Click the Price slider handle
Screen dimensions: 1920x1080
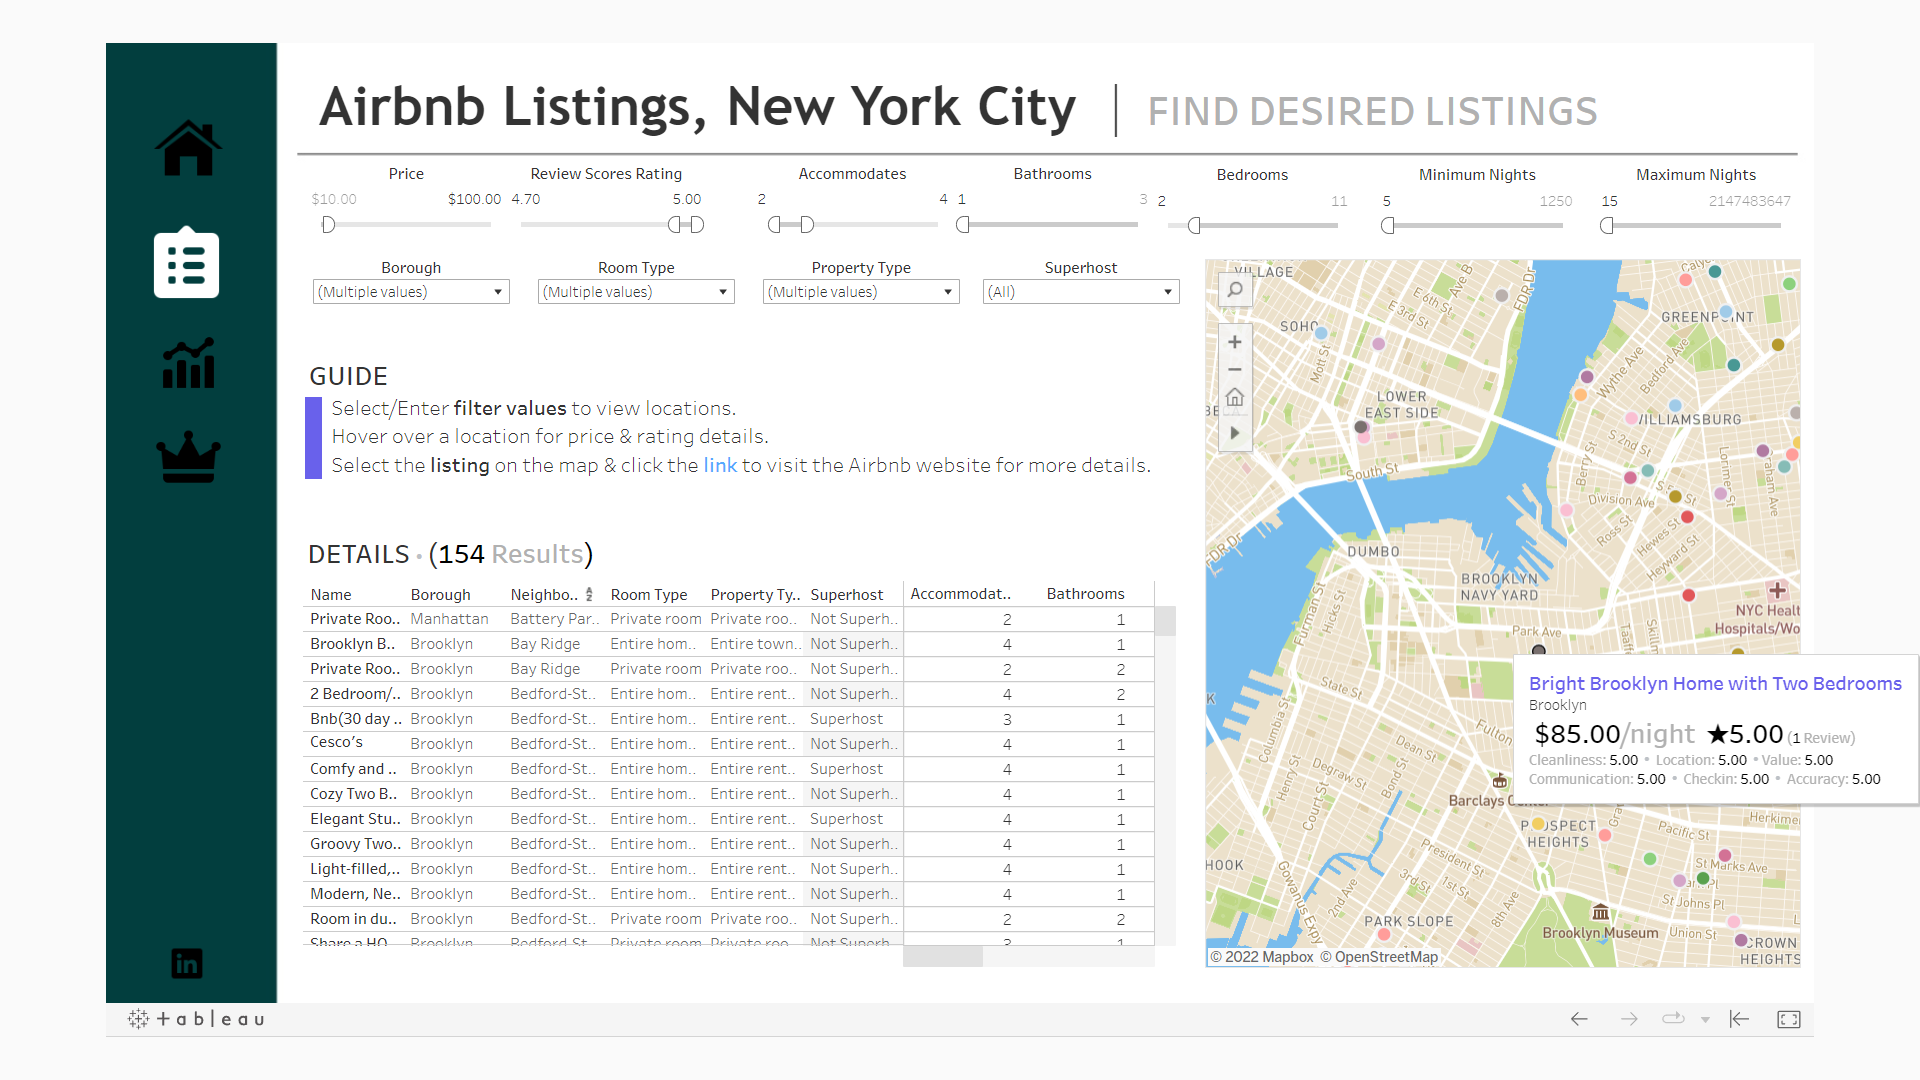coord(328,225)
